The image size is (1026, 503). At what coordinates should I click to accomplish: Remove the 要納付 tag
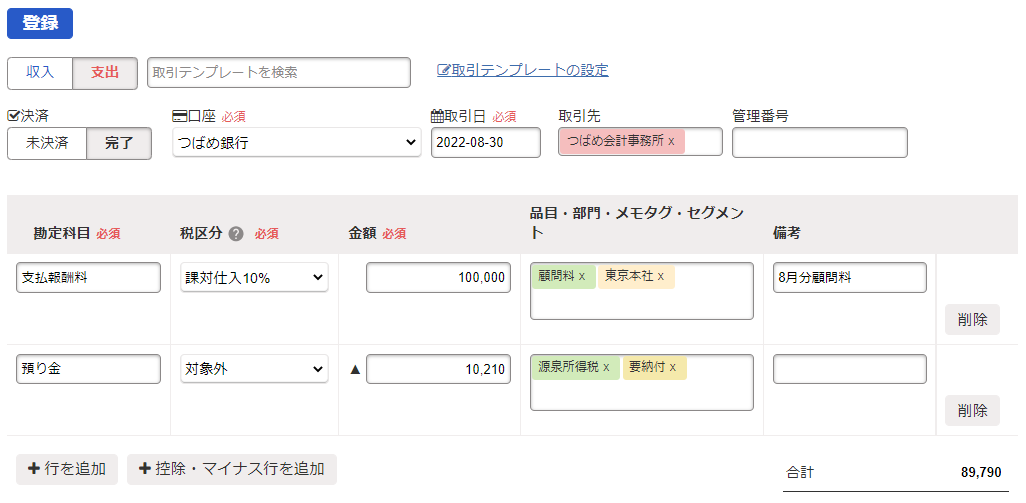click(x=673, y=367)
